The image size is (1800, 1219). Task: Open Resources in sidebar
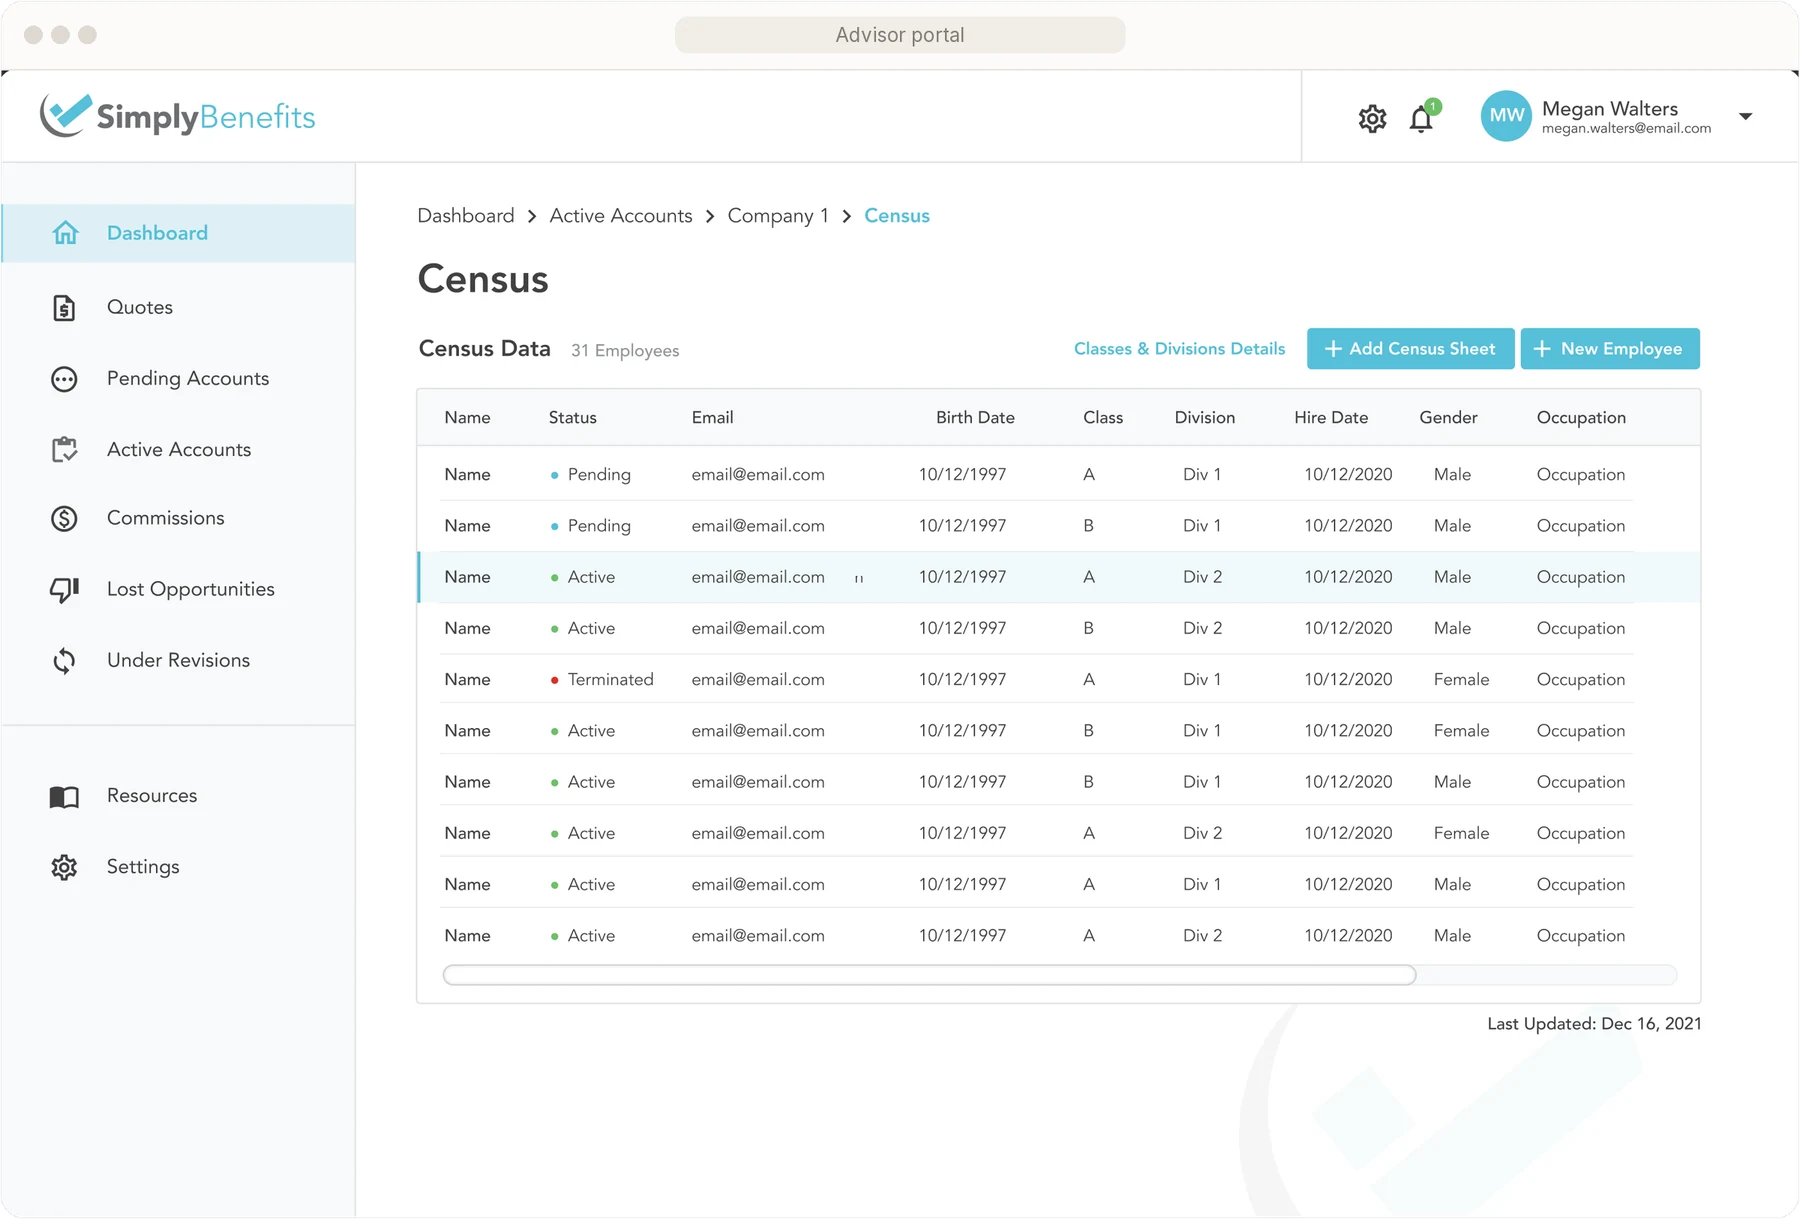[x=152, y=796]
